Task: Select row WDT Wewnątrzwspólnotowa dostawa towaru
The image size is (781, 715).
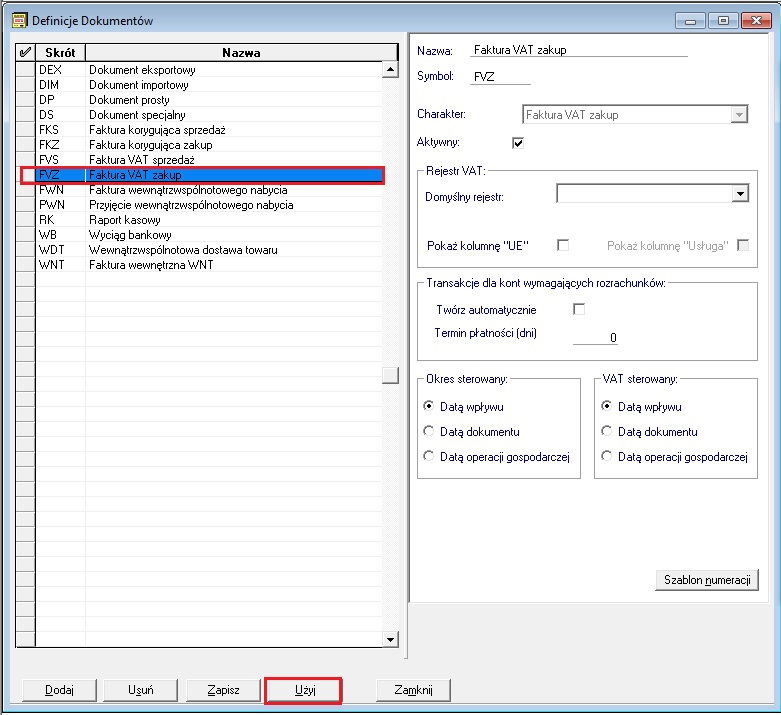Action: click(x=209, y=250)
